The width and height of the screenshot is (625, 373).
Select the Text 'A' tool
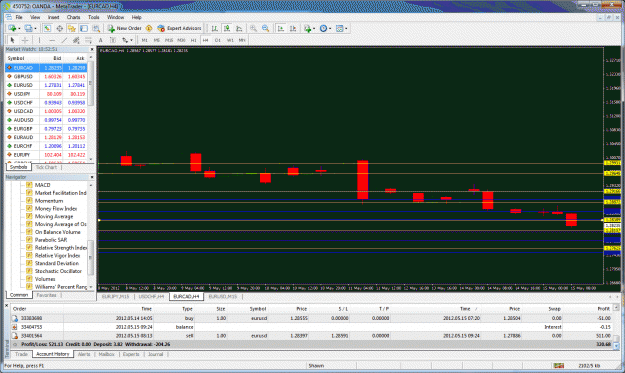pyautogui.click(x=100, y=40)
